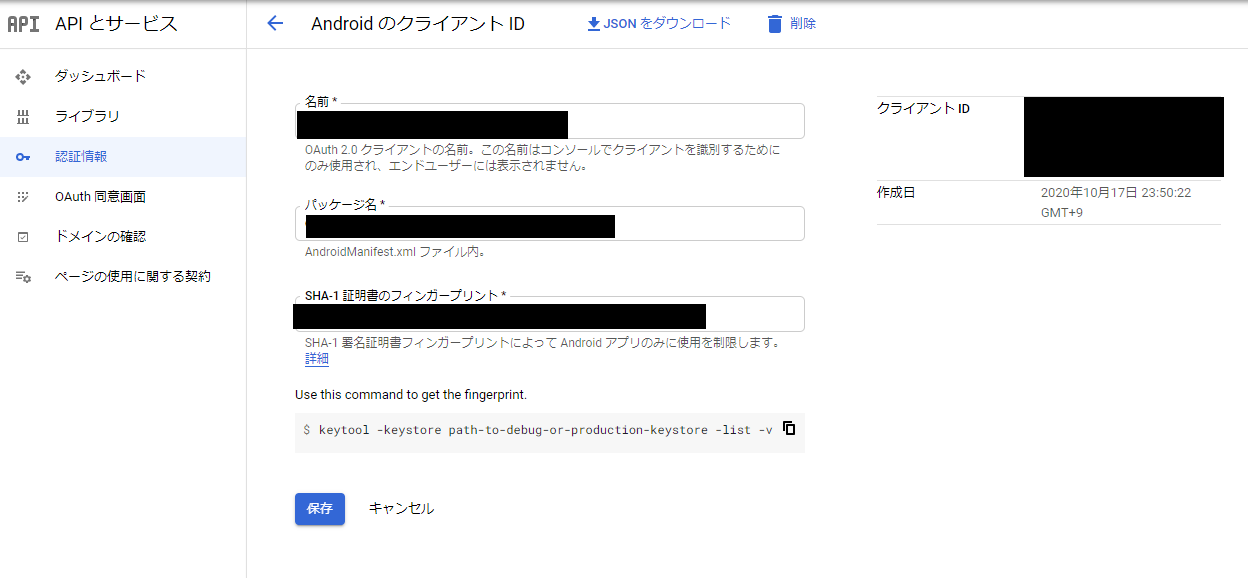Open ダッシュボード in the sidebar
1248x578 pixels.
pos(100,77)
